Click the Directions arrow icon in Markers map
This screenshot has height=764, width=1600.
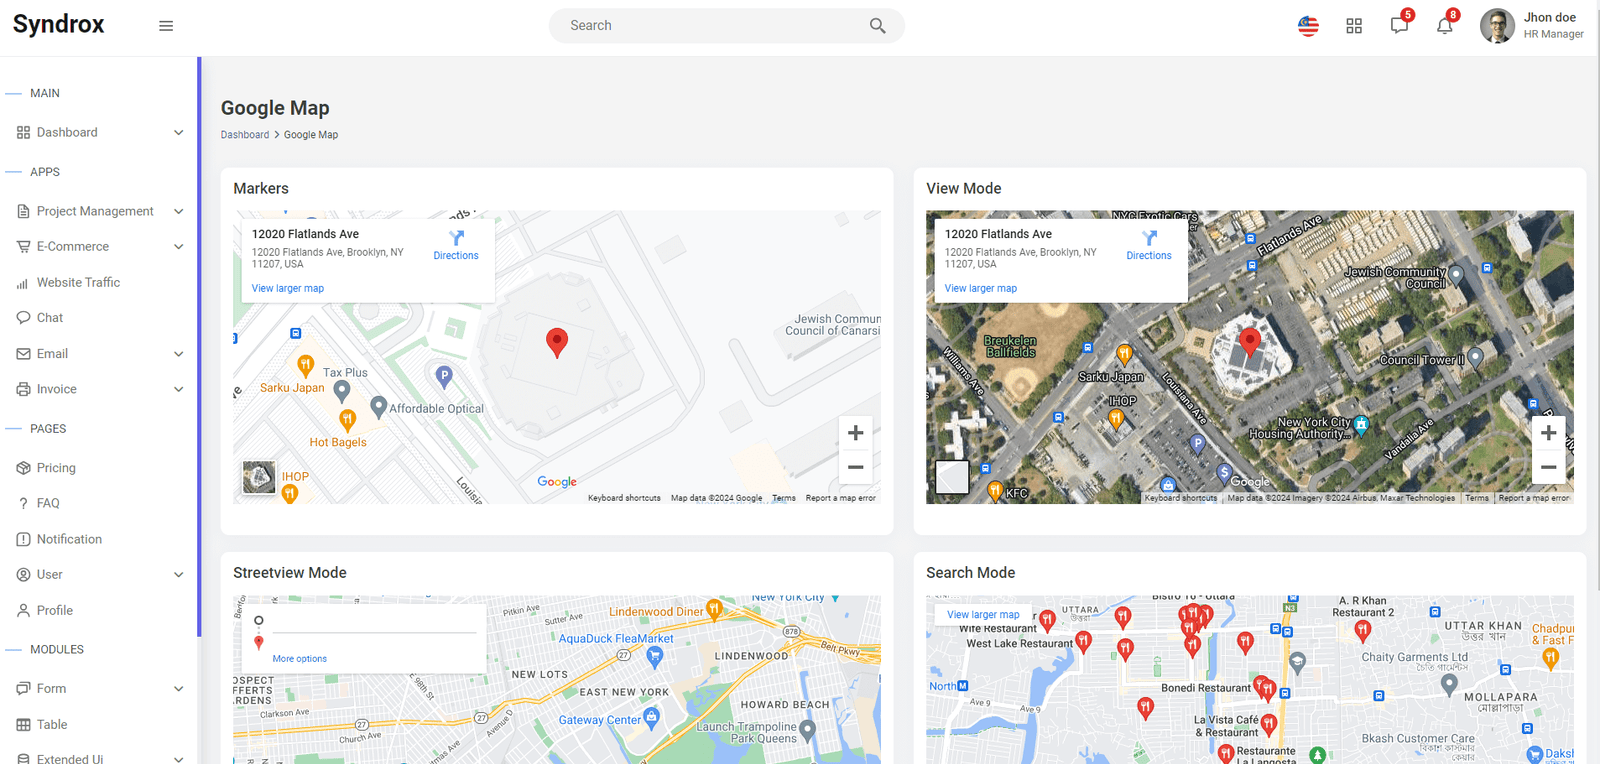tap(456, 238)
